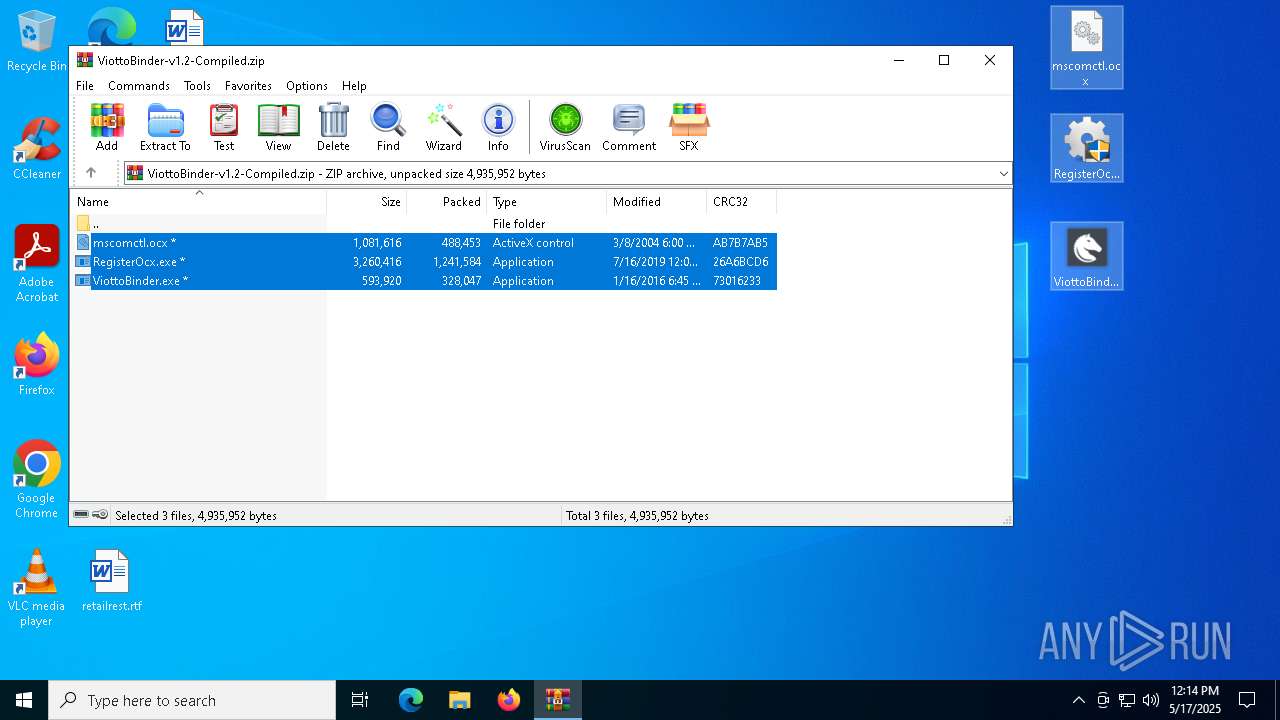This screenshot has height=720, width=1280.
Task: Sort by the Name column header
Action: [198, 201]
